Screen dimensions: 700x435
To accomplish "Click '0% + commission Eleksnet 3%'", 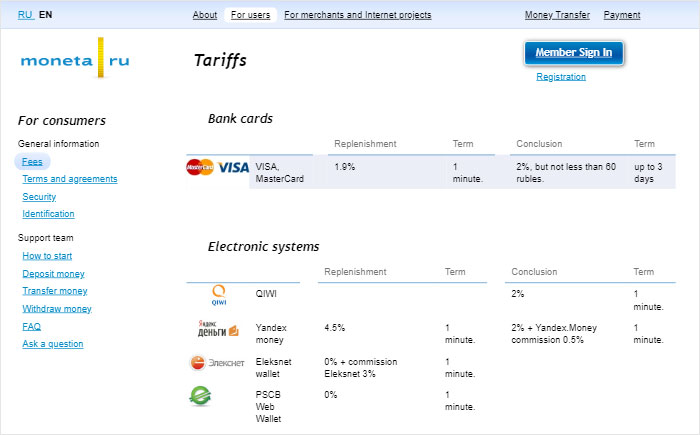I will (x=361, y=368).
